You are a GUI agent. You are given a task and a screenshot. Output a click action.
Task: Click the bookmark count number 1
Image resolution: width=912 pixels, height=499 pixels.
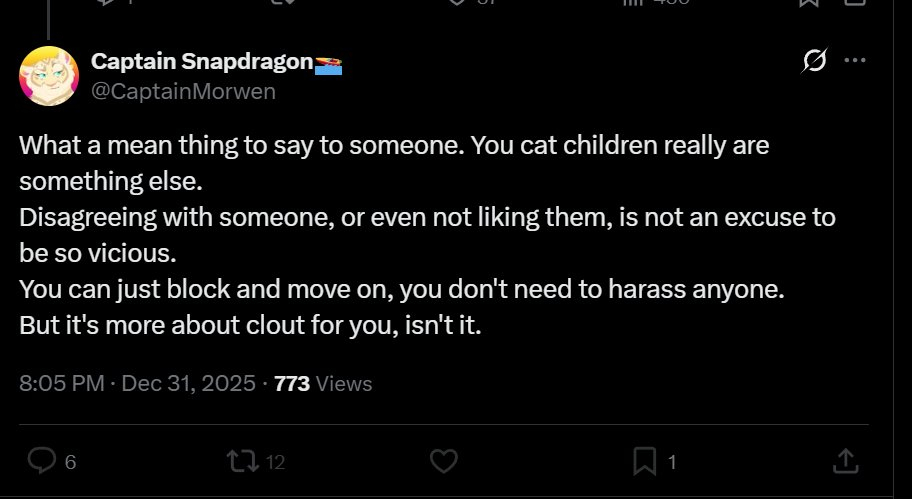672,462
